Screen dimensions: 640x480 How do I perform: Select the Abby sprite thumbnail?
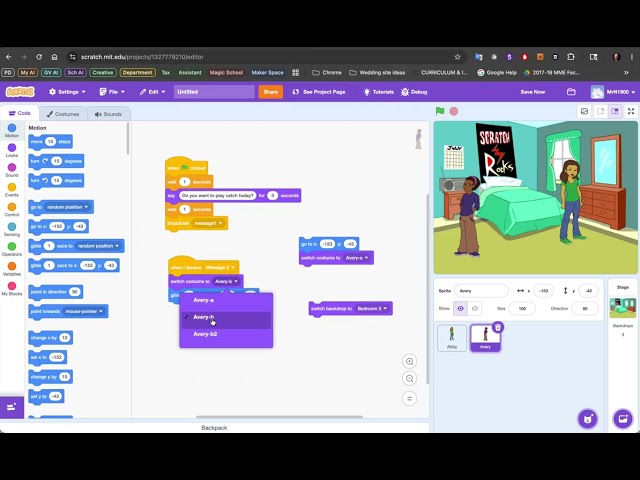click(452, 338)
